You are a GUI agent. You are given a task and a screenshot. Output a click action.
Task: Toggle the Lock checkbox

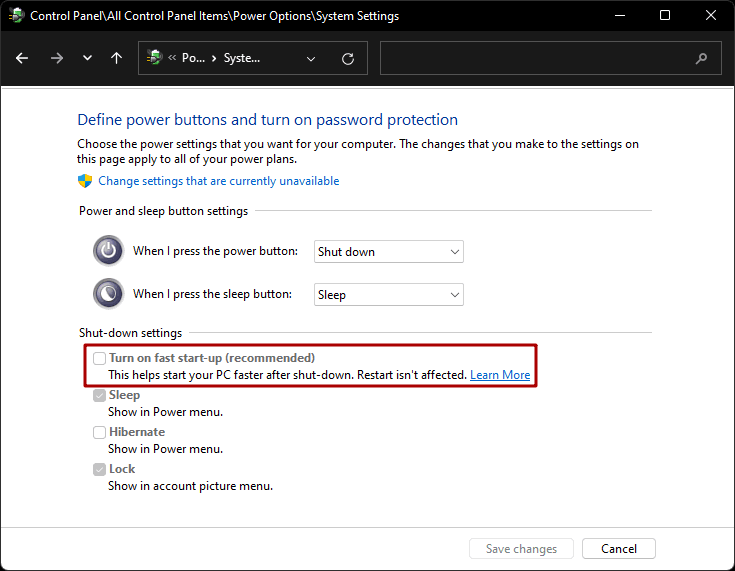[99, 469]
